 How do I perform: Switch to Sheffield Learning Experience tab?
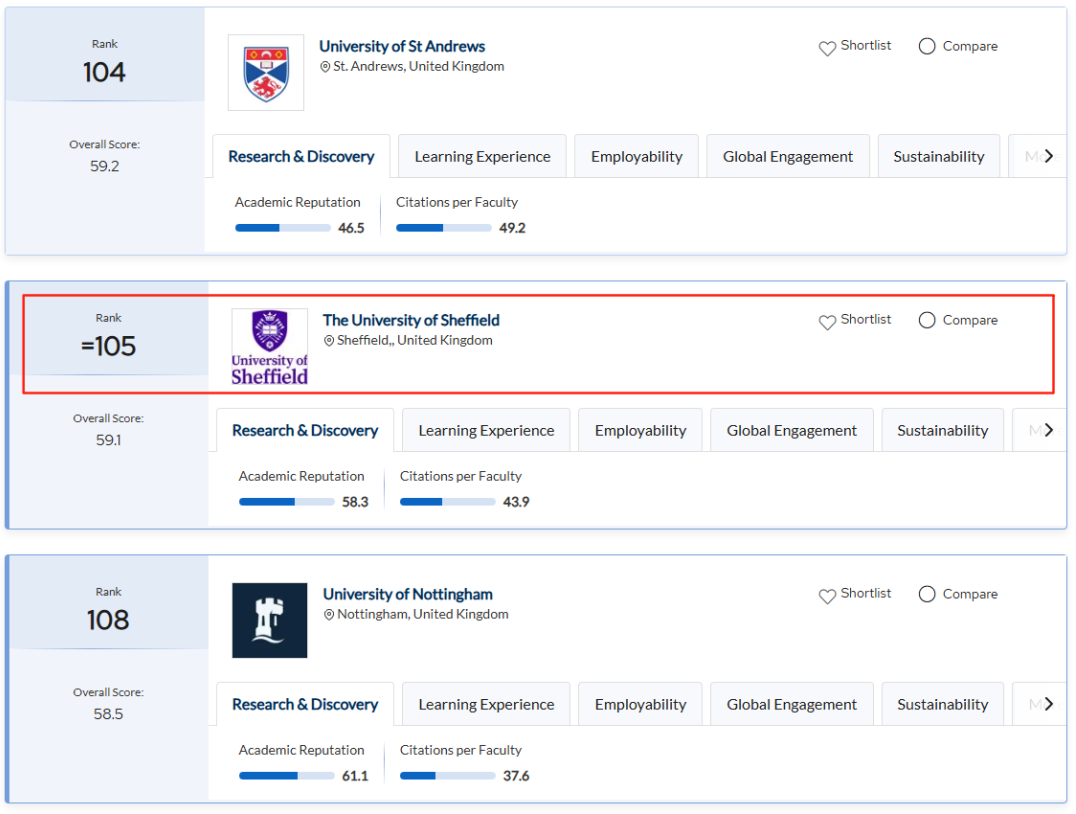487,430
